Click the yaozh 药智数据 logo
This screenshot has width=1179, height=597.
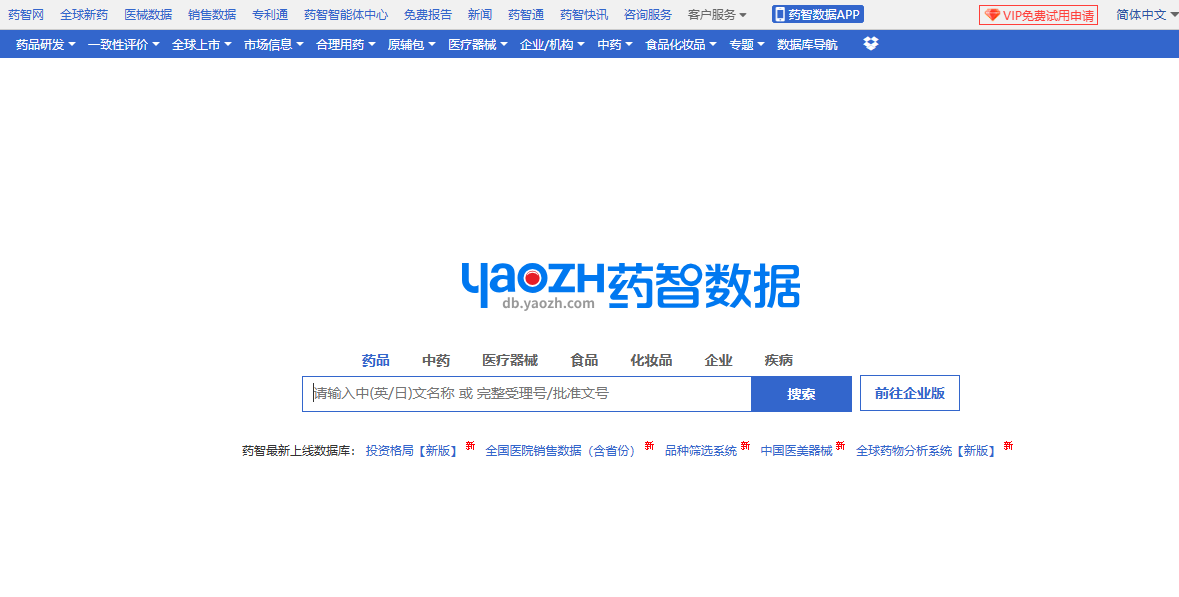point(630,285)
